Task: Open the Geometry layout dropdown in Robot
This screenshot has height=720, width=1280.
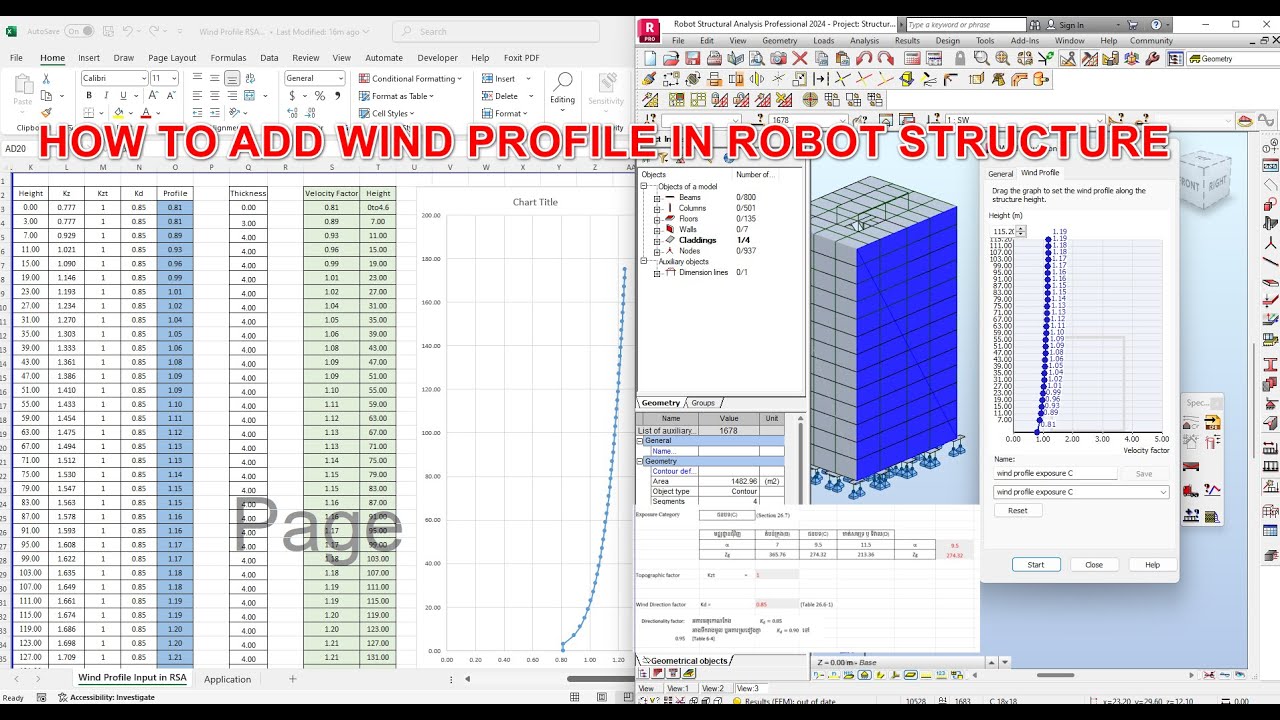Action: (x=1235, y=59)
